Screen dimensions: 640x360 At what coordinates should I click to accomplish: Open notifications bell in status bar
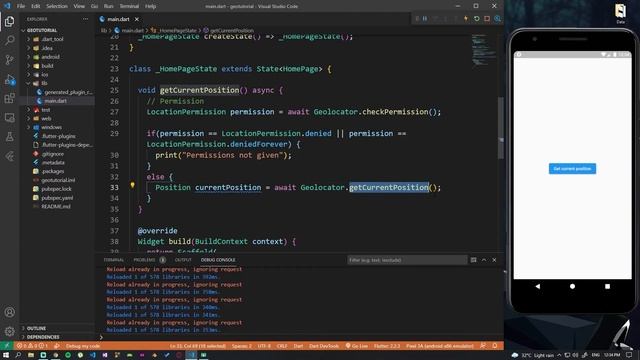point(495,346)
